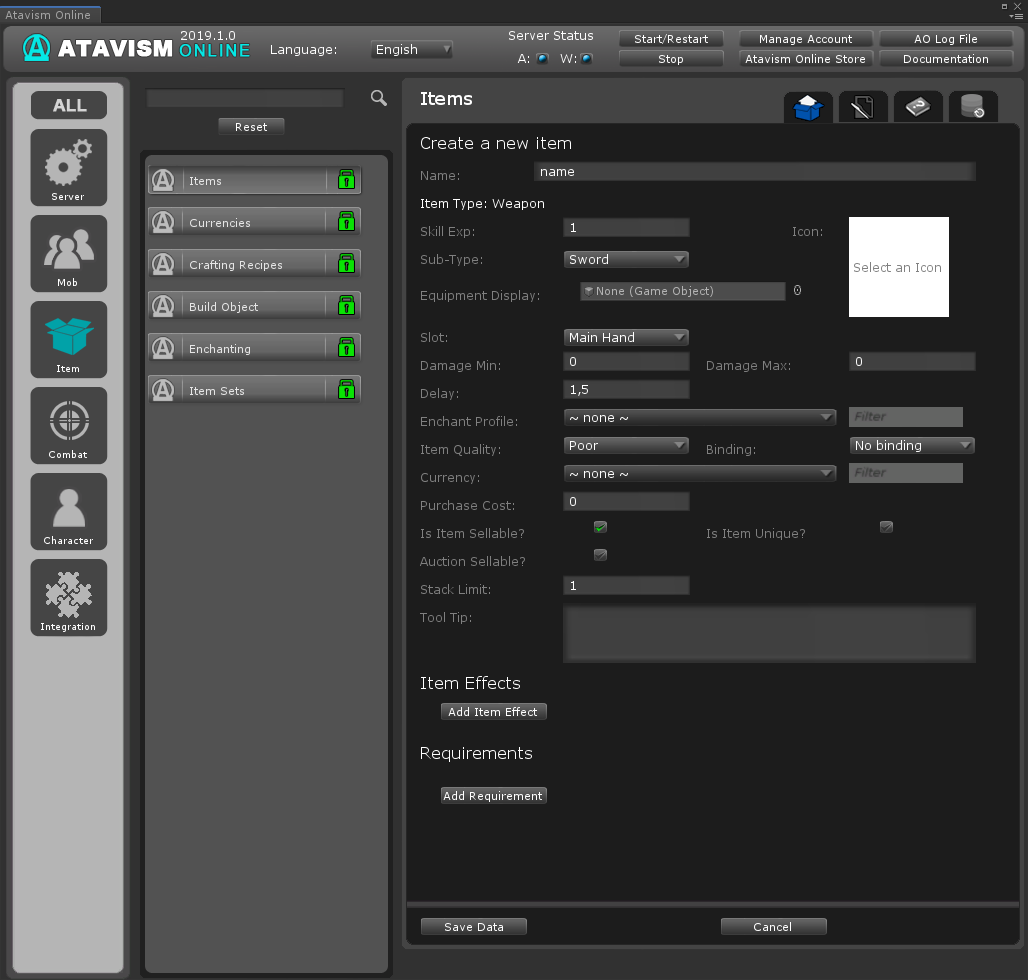
Task: Toggle the Auction Sellable checkbox
Action: pos(600,555)
